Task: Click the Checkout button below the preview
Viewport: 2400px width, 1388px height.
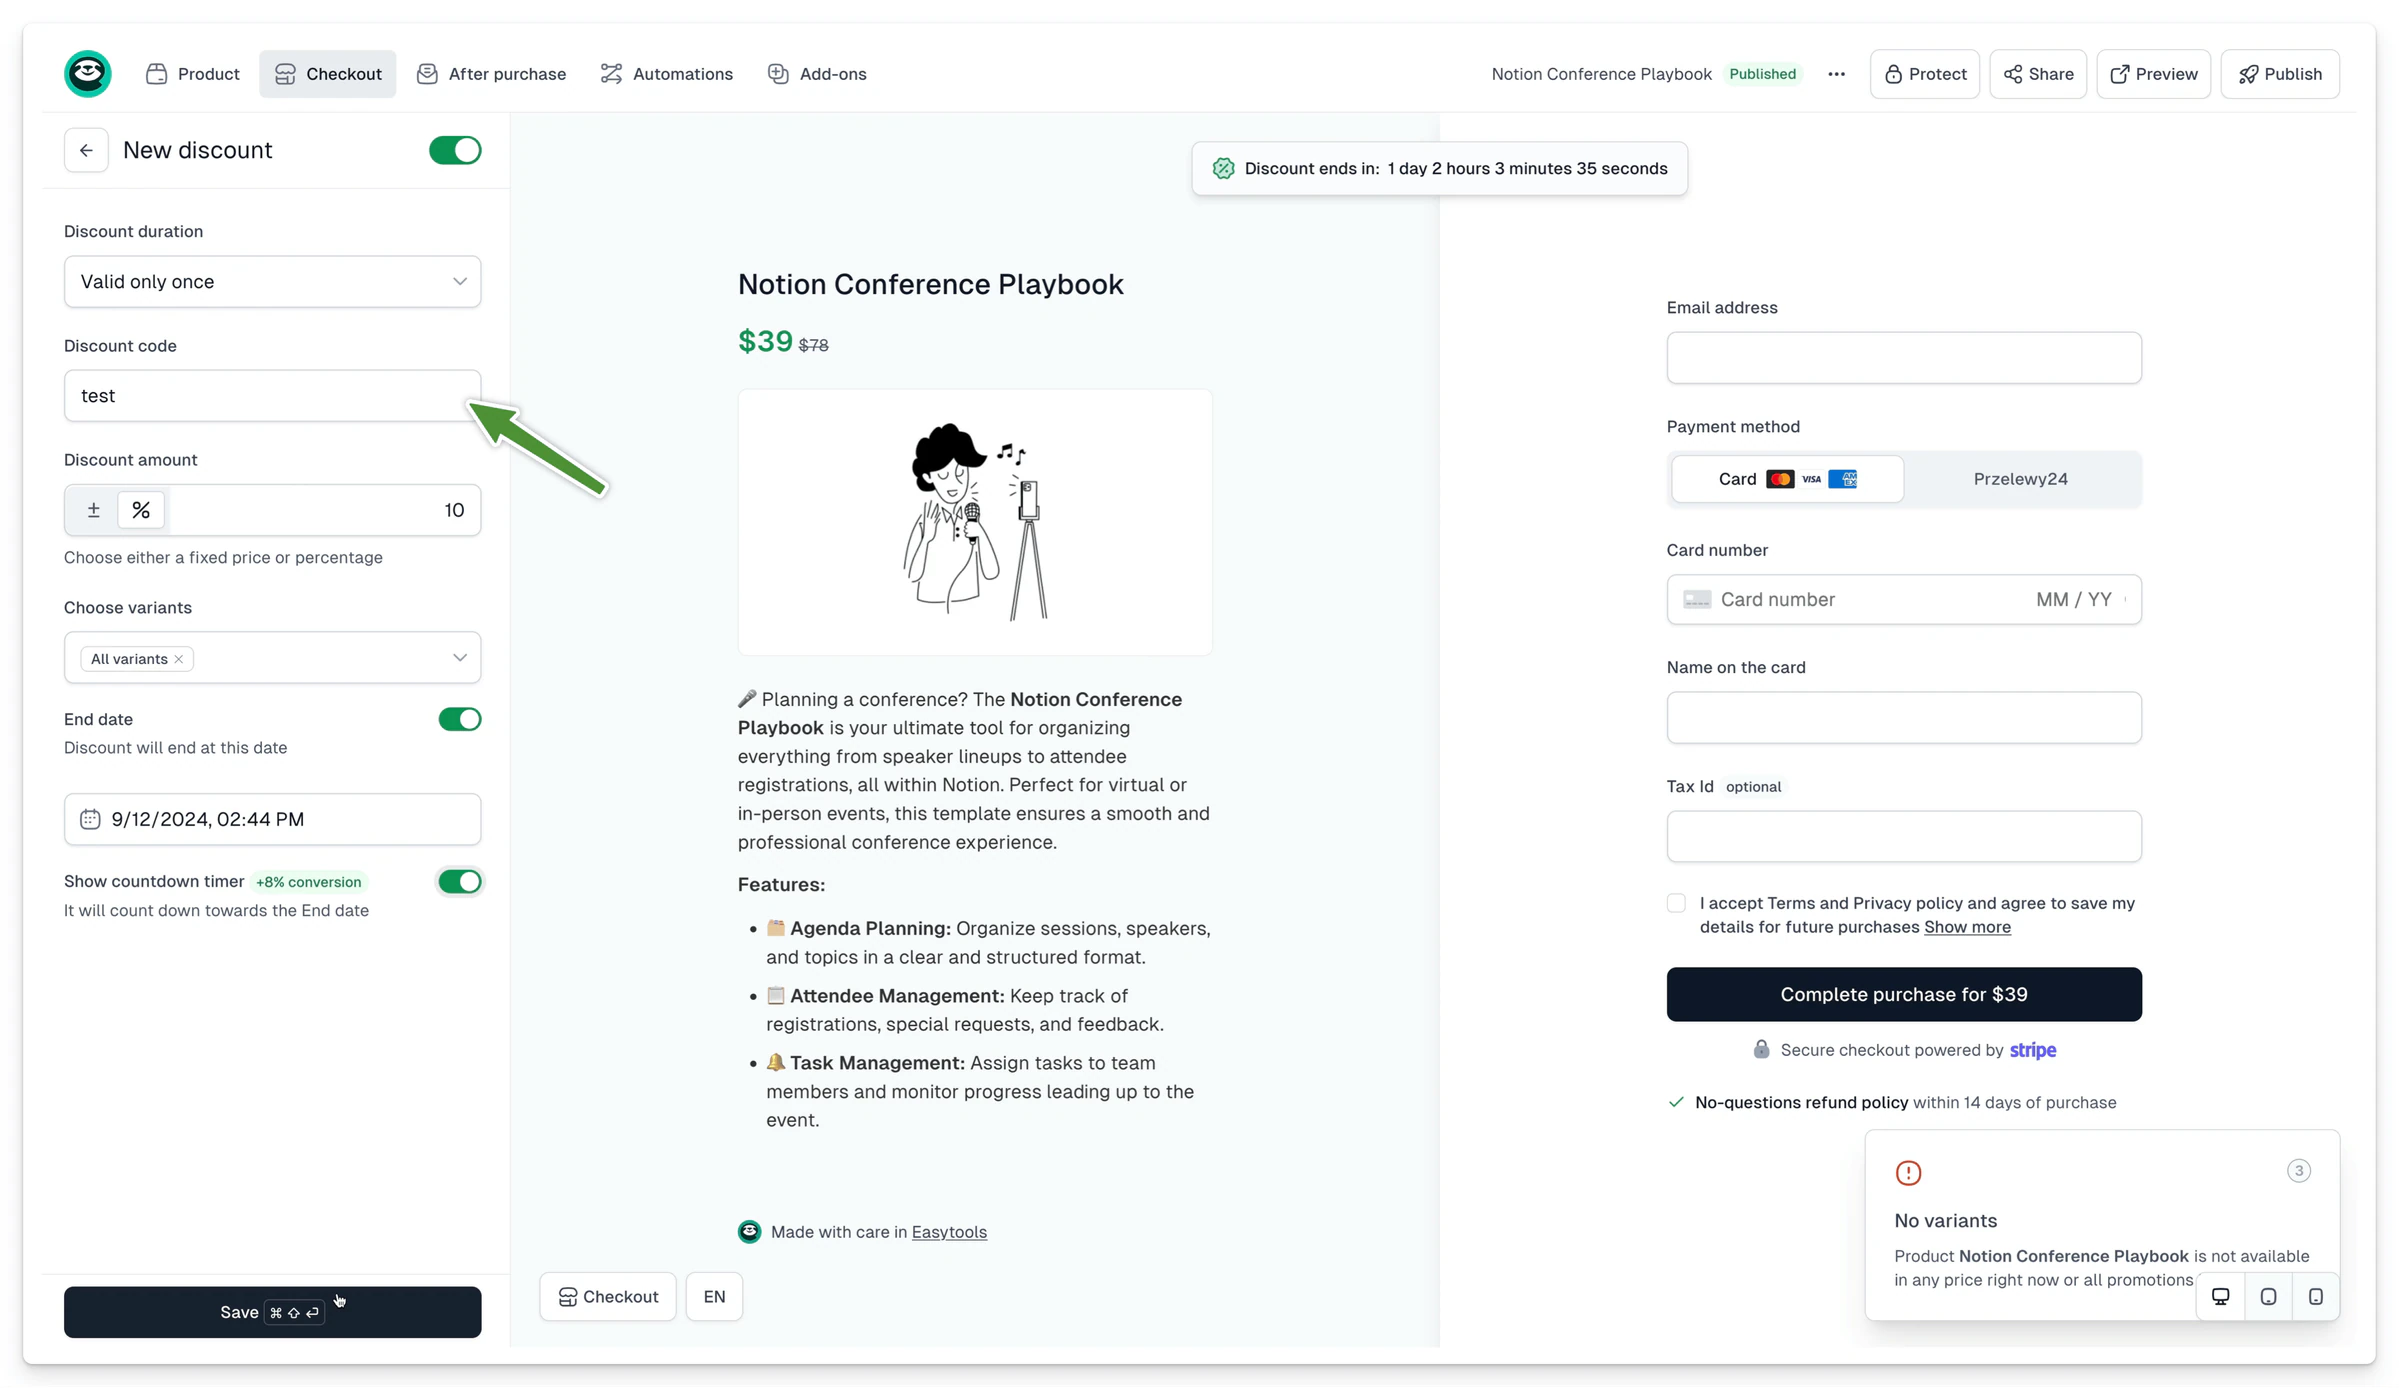Action: coord(608,1297)
